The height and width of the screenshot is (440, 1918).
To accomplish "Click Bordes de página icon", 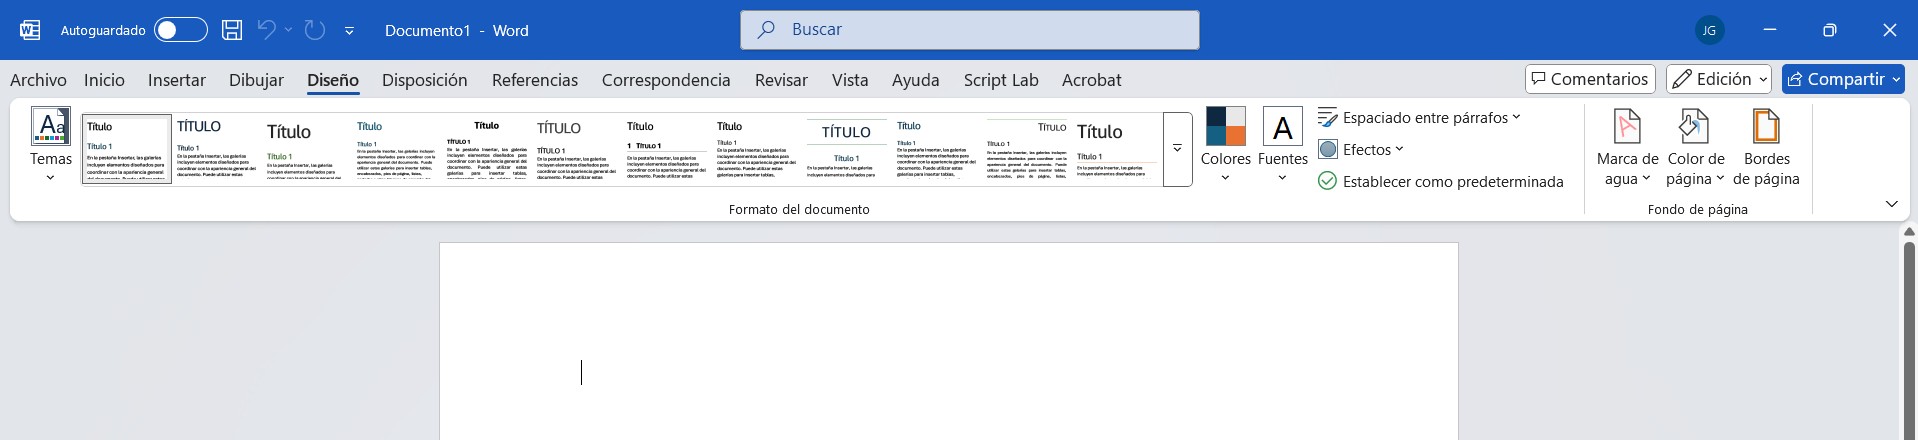I will (1766, 128).
